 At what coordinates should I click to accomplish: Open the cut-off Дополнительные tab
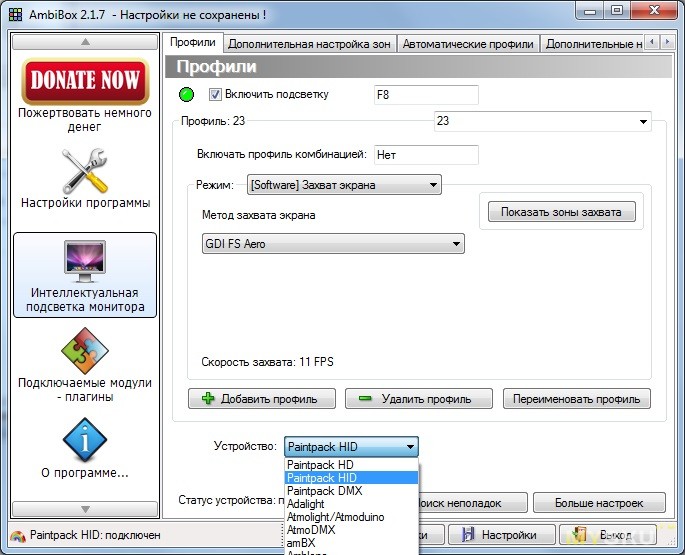coord(592,44)
